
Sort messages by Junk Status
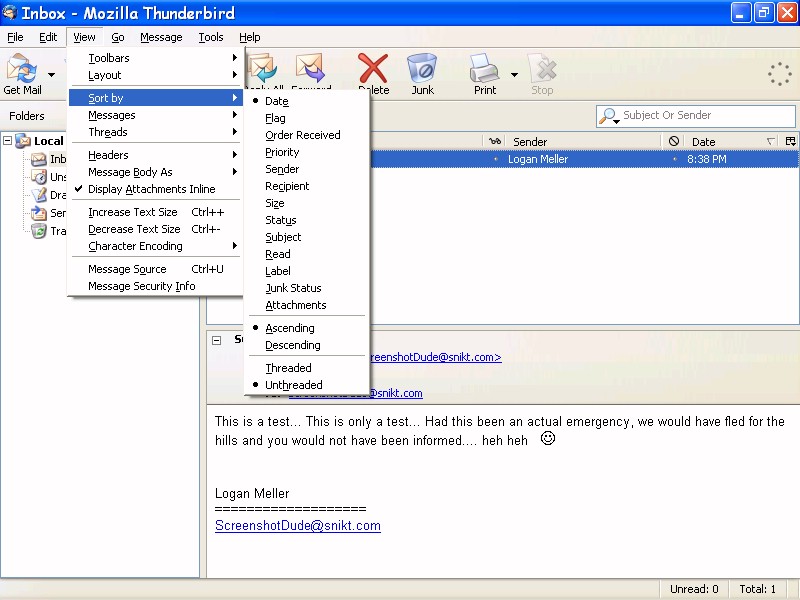pos(307,288)
